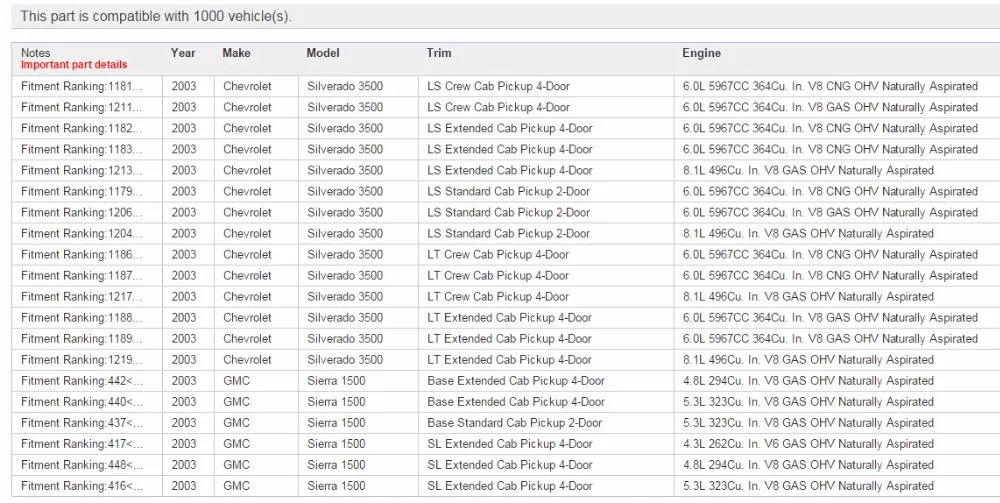Viewport: 1000px width, 503px height.
Task: Select the 'Fitment Ranking:1217...' notes cell
Action: pyautogui.click(x=87, y=296)
